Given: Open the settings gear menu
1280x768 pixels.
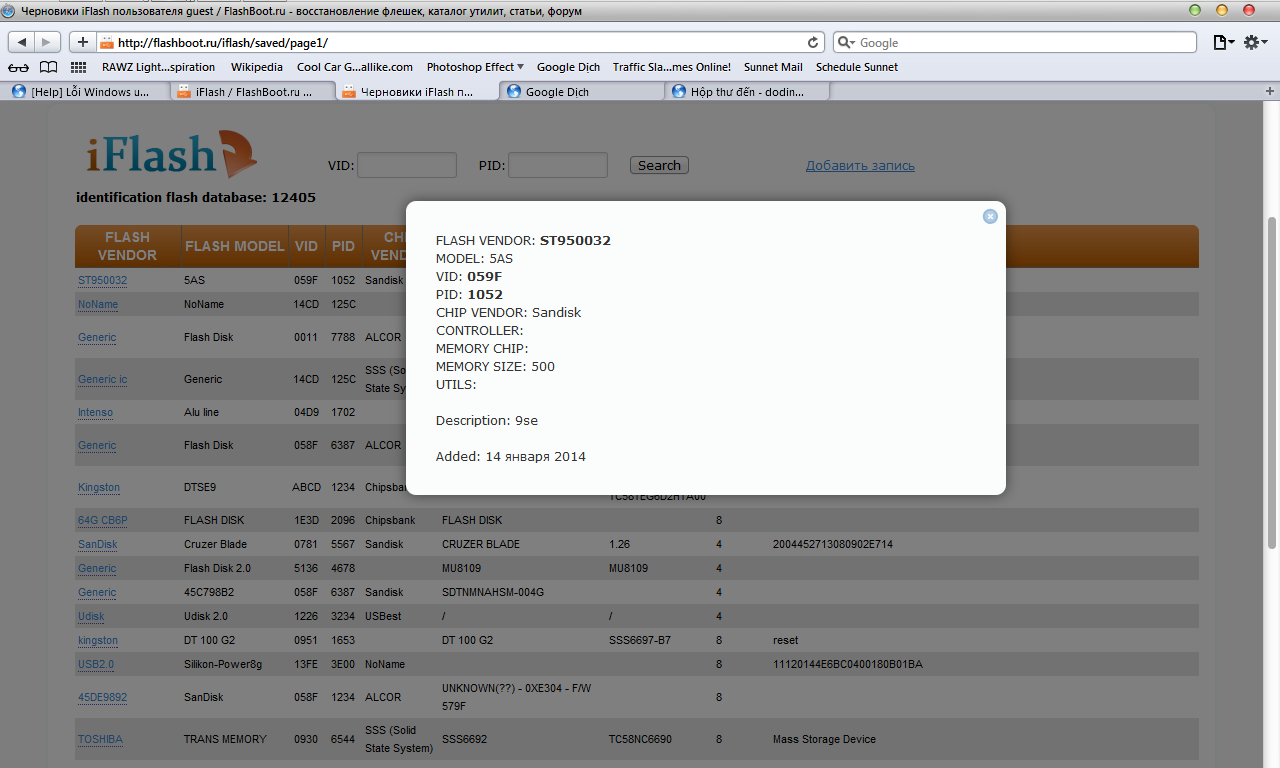Looking at the screenshot, I should tap(1255, 42).
